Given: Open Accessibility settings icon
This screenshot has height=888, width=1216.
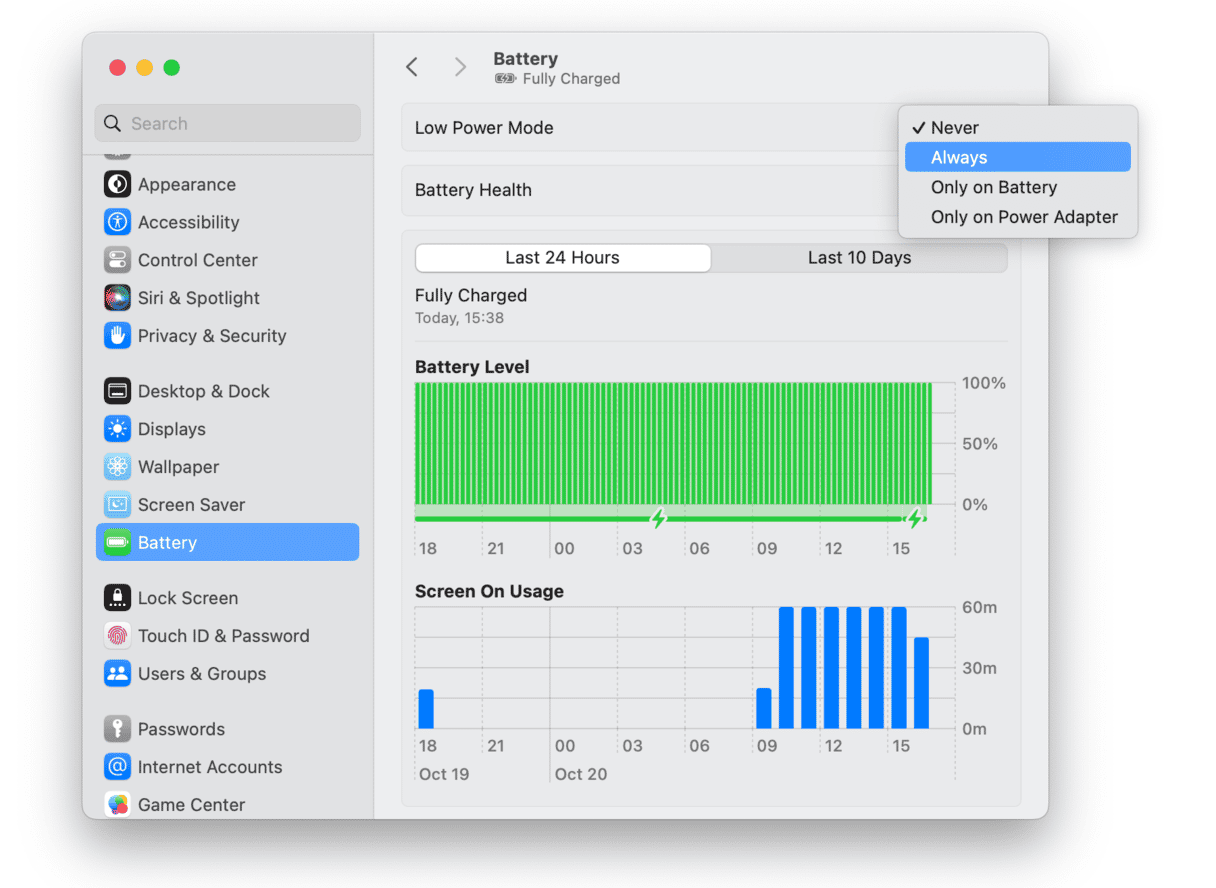Looking at the screenshot, I should click(x=117, y=222).
